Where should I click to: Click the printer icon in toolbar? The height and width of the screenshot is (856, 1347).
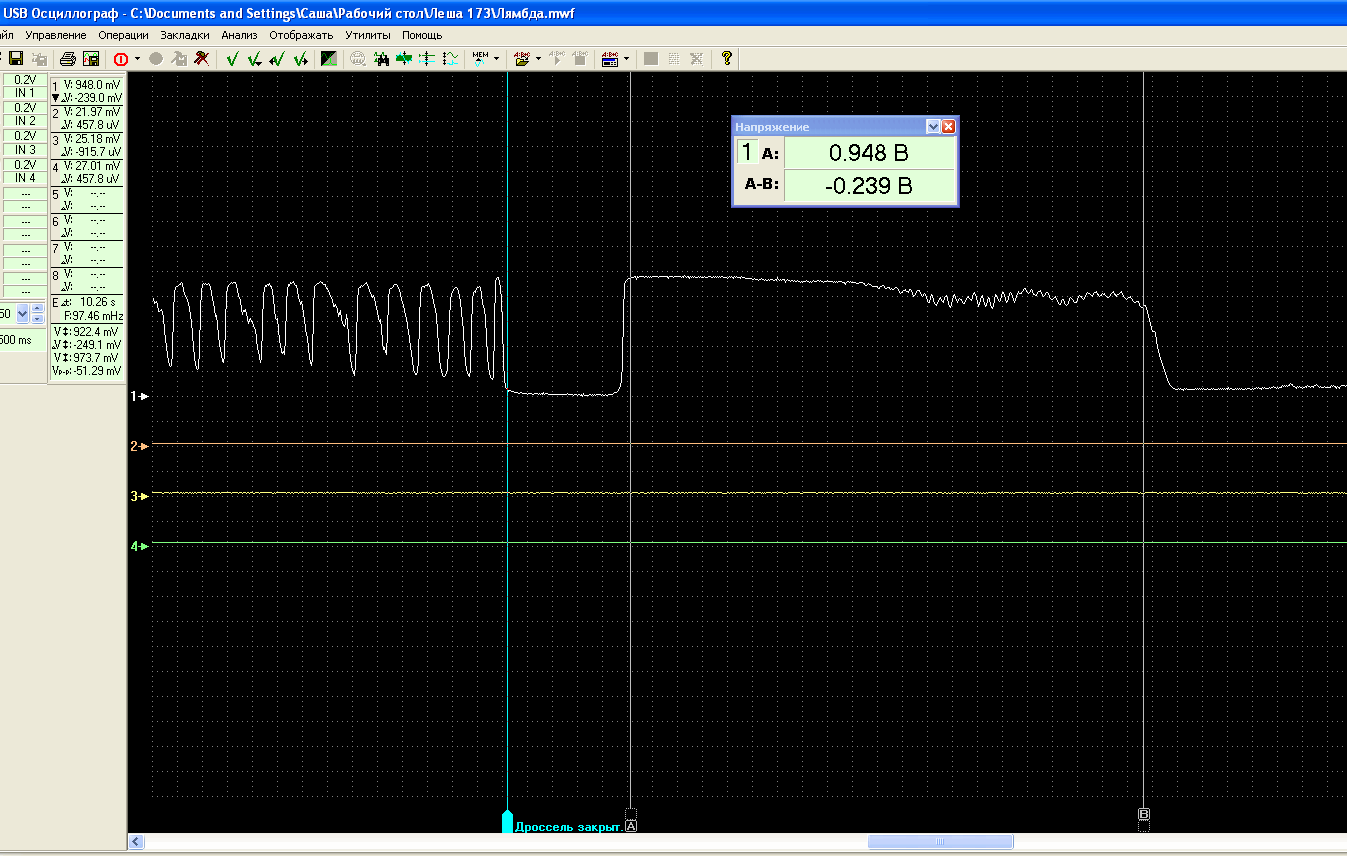coord(67,59)
